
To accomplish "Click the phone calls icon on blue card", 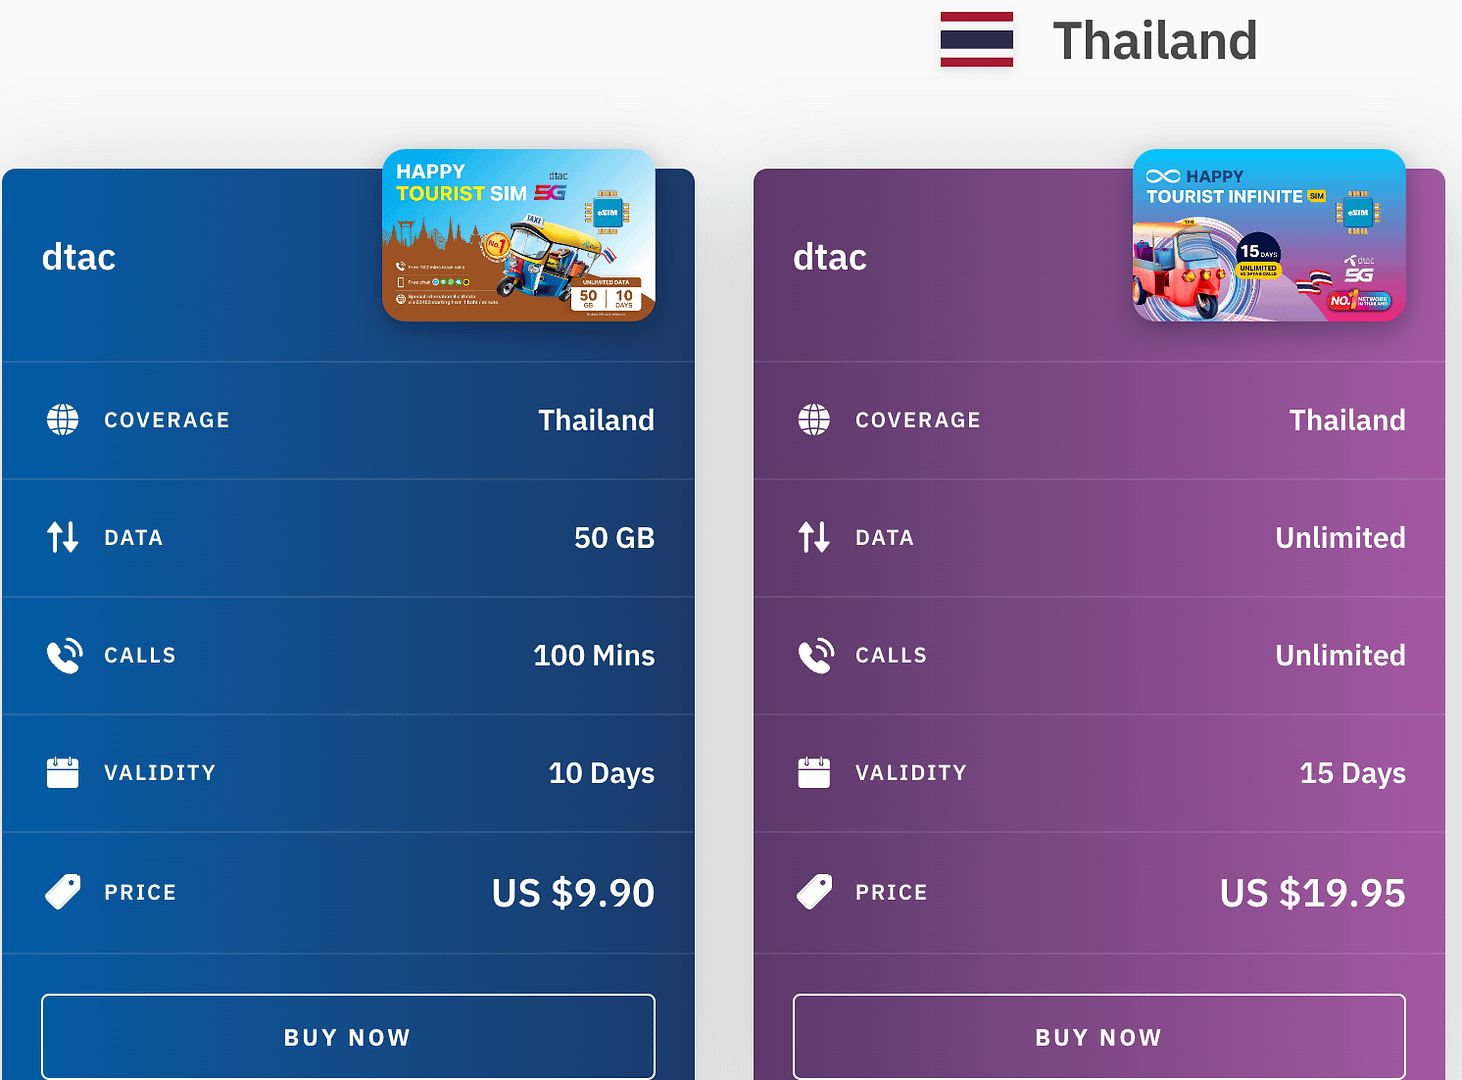I will [64, 656].
